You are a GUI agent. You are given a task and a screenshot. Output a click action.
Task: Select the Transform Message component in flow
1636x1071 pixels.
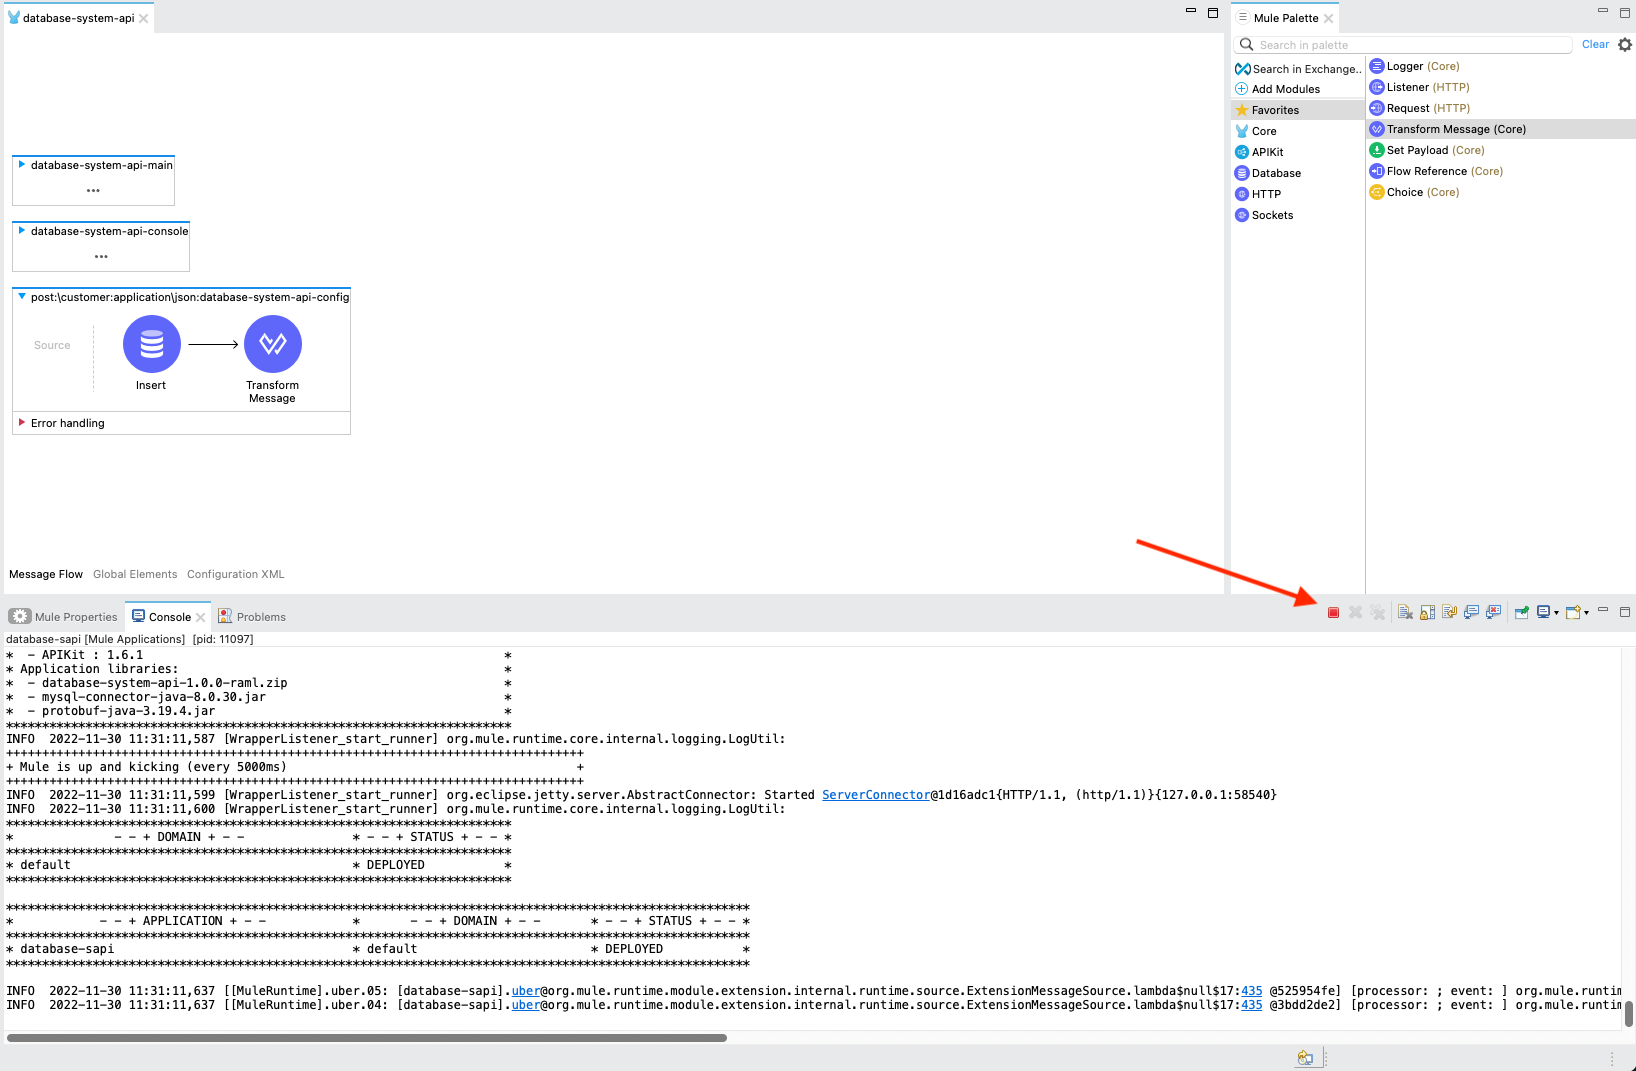273,344
